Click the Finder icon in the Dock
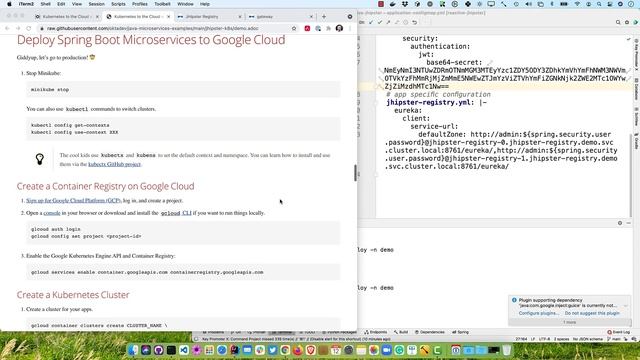The image size is (640, 360). coord(133,350)
